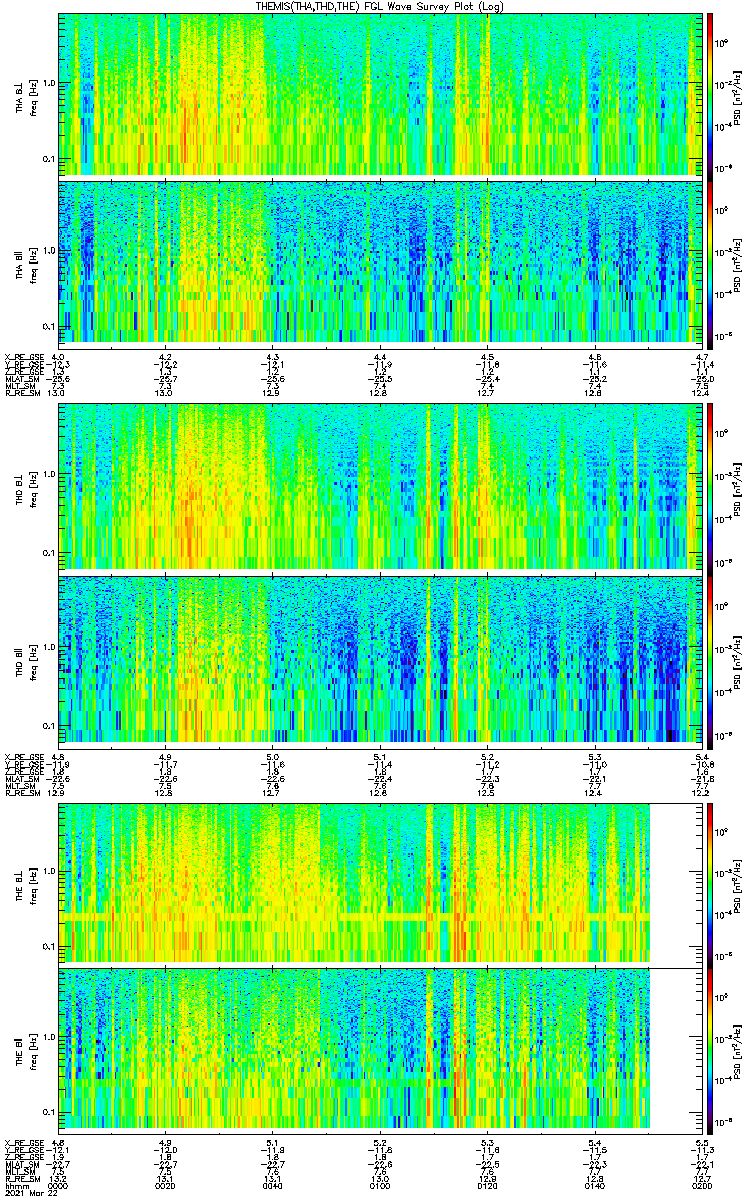The image size is (750, 1200).
Task: Click the THA B-perpendicular spectrogram panel
Action: (380, 95)
